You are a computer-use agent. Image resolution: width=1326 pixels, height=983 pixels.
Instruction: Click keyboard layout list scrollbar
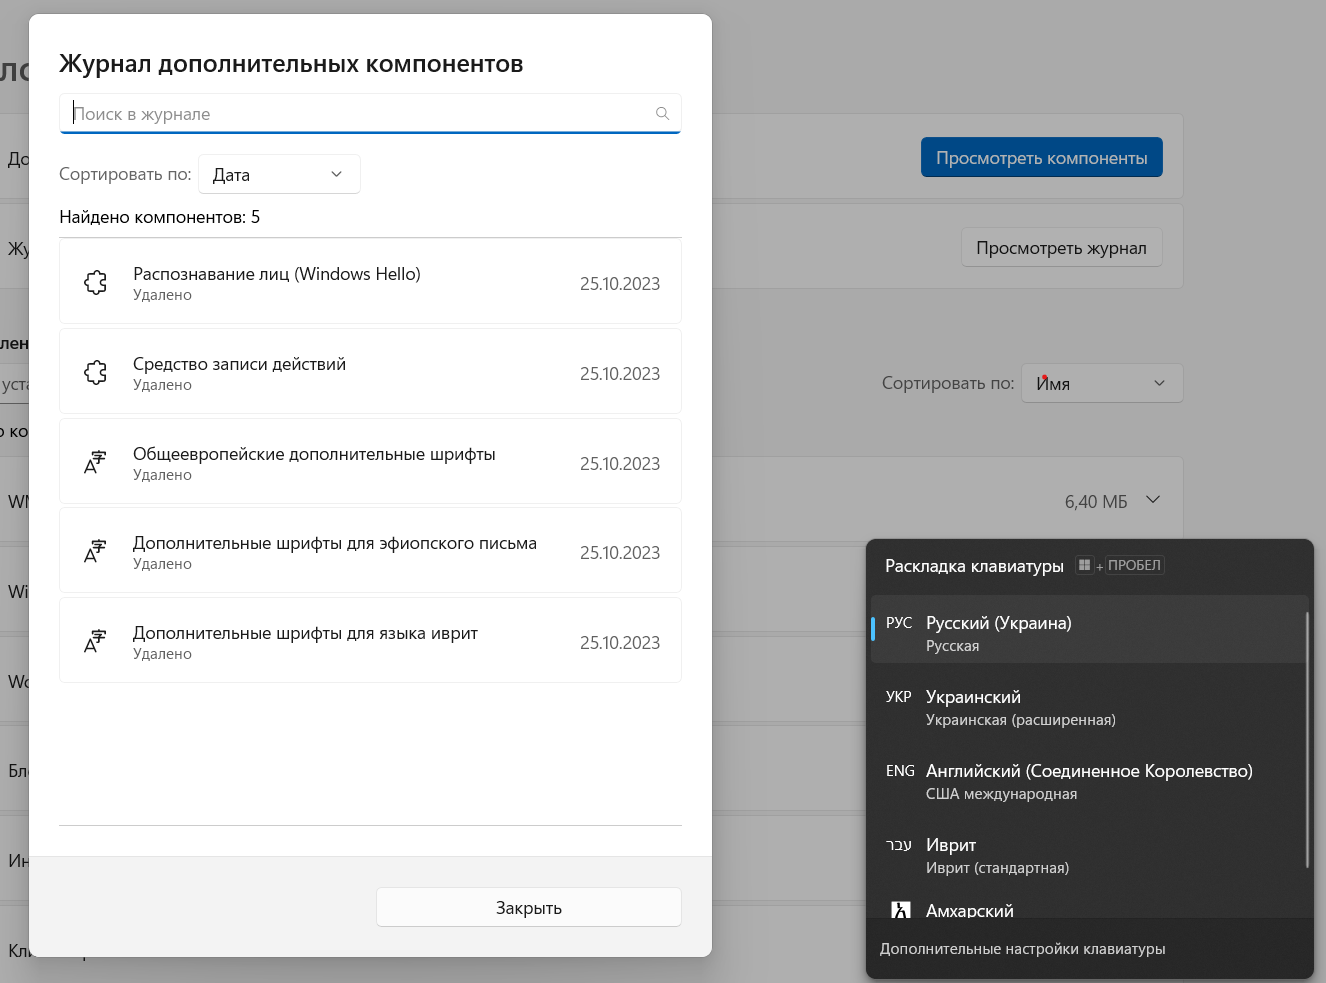1307,740
